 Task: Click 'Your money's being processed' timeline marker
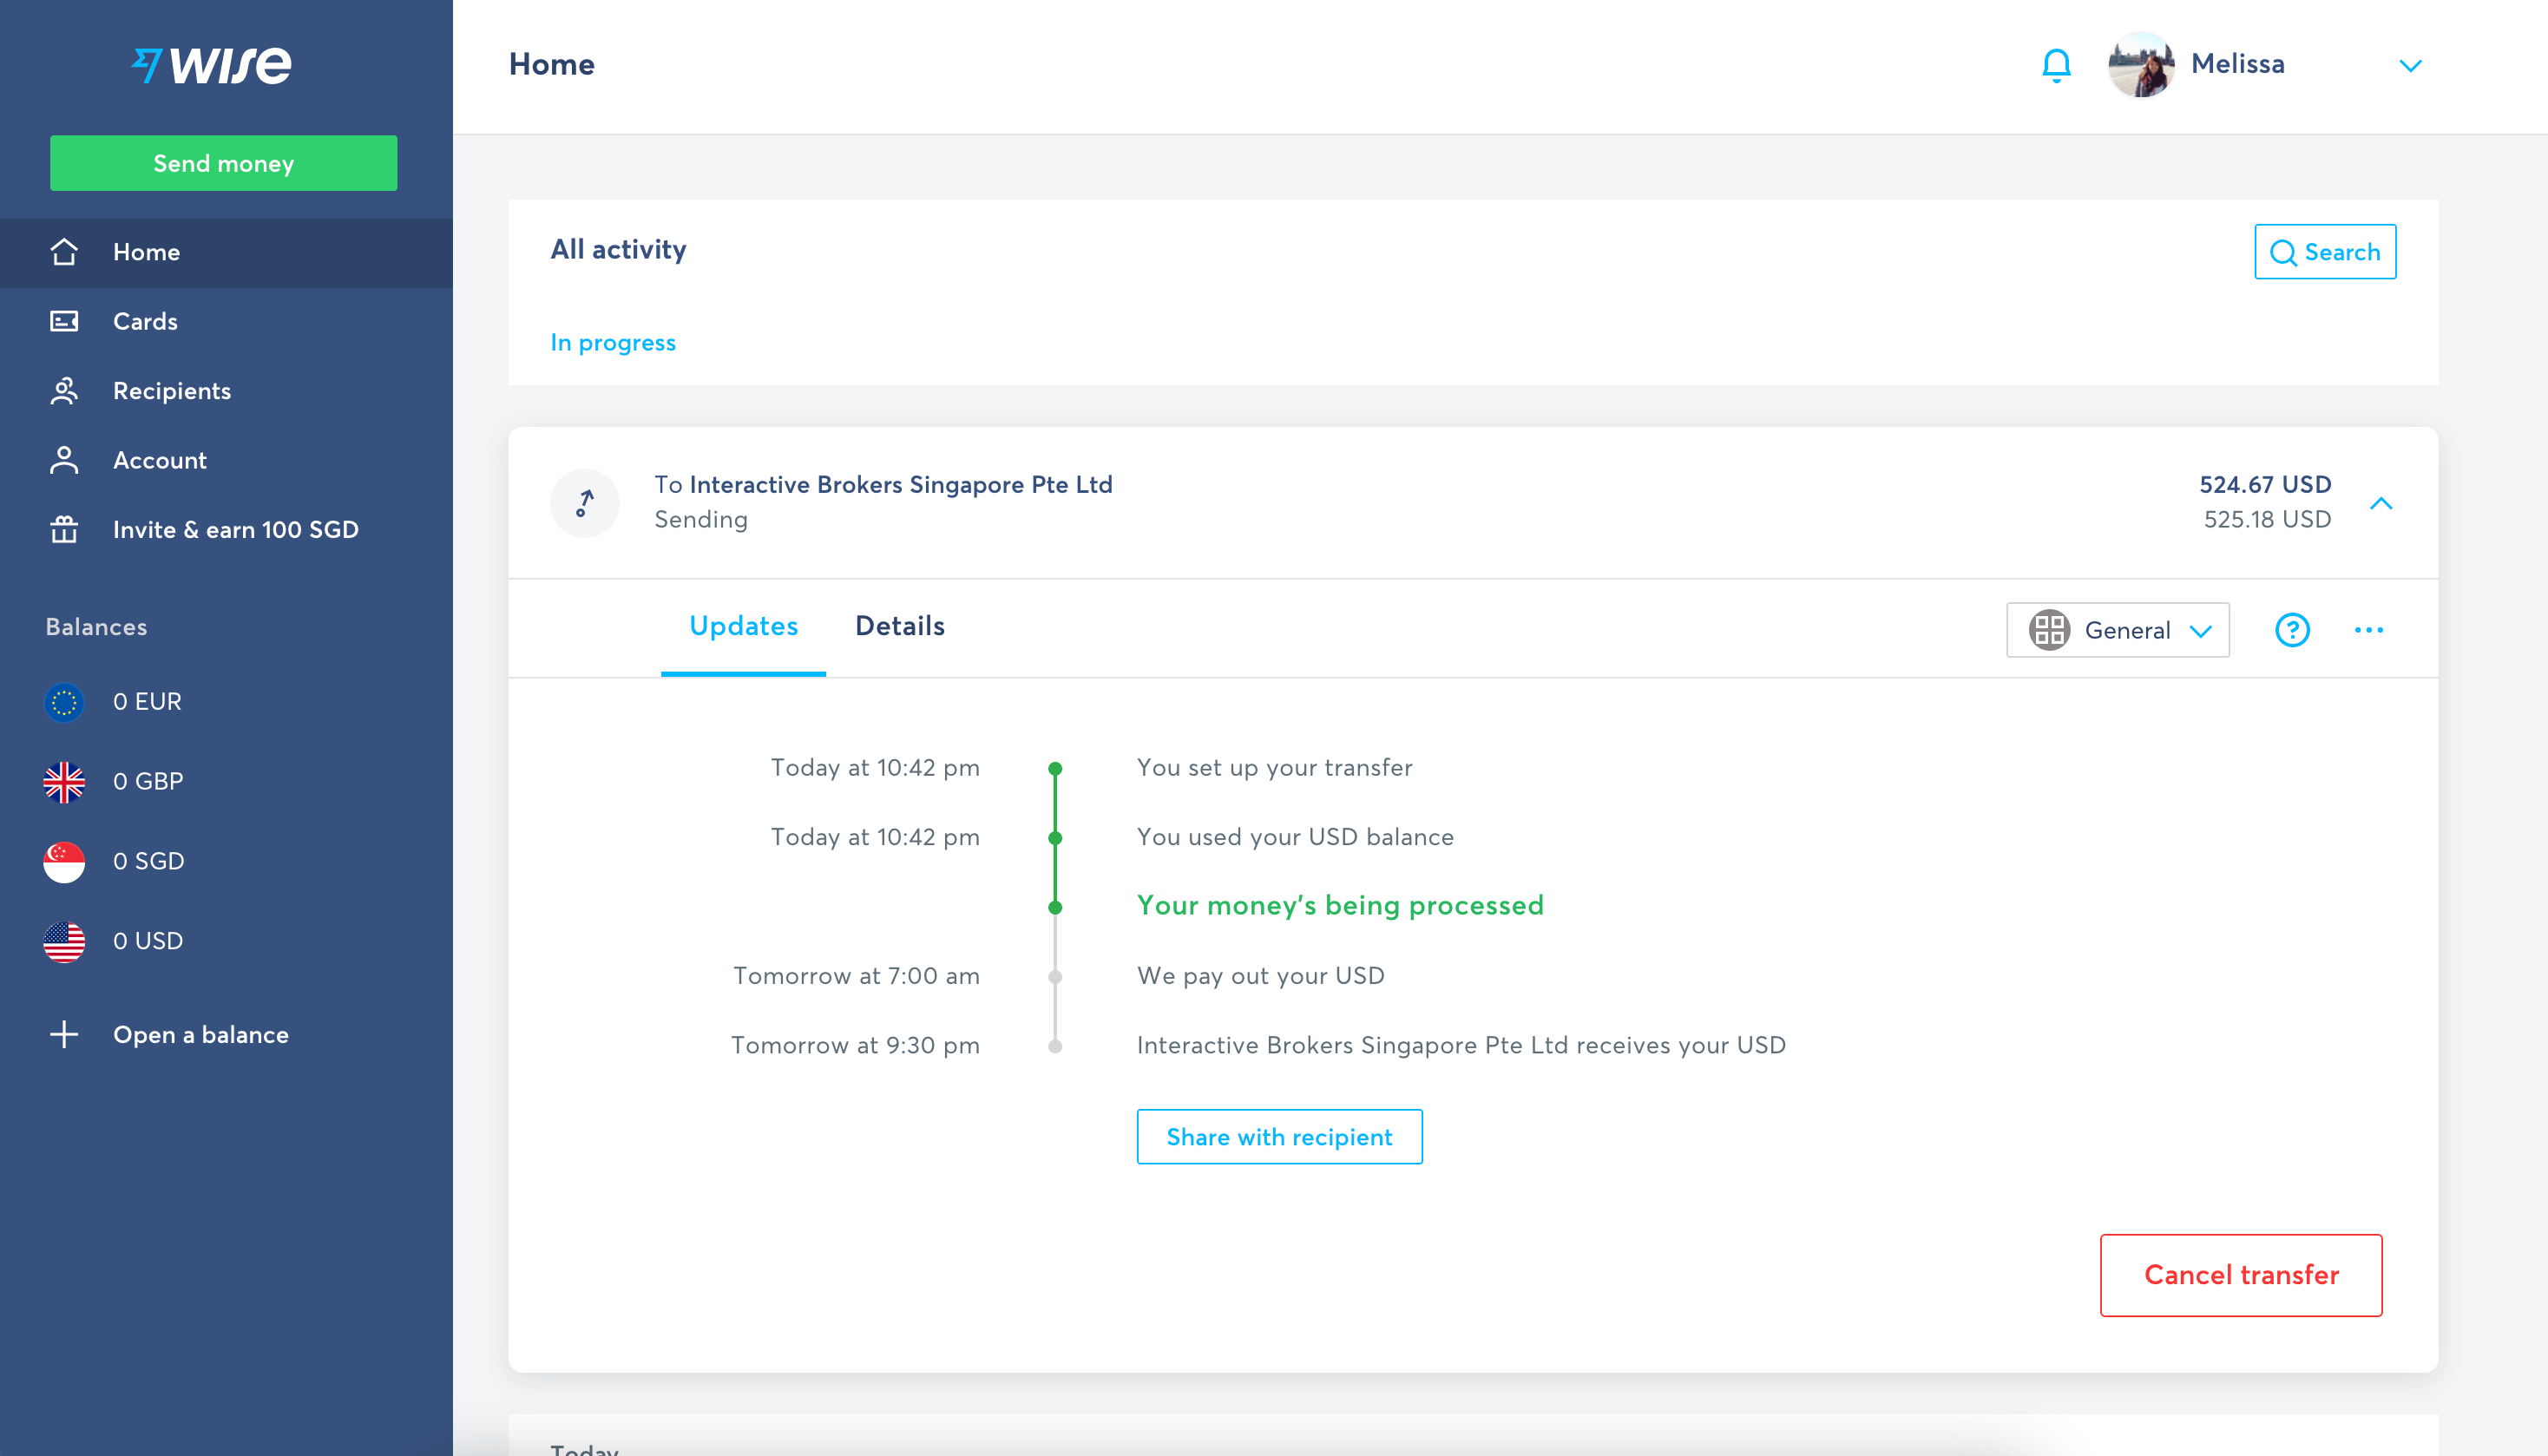[1055, 907]
